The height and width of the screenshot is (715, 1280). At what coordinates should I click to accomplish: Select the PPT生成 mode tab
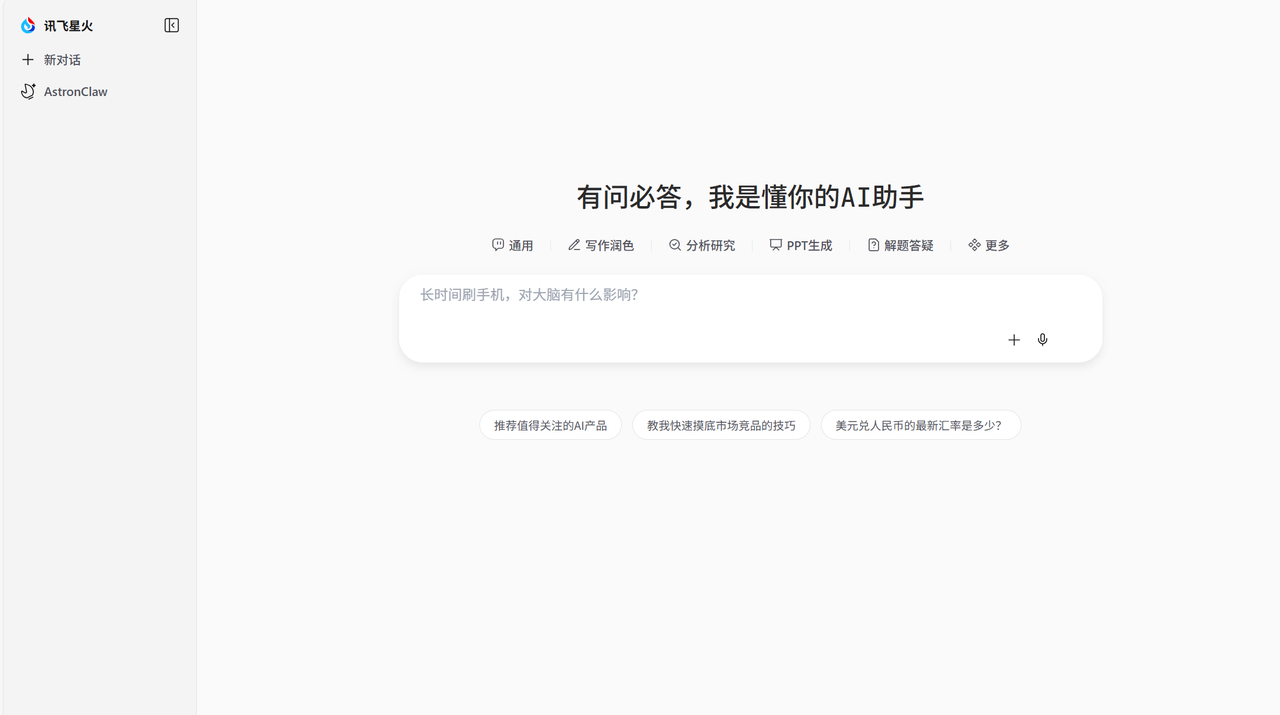pos(801,245)
